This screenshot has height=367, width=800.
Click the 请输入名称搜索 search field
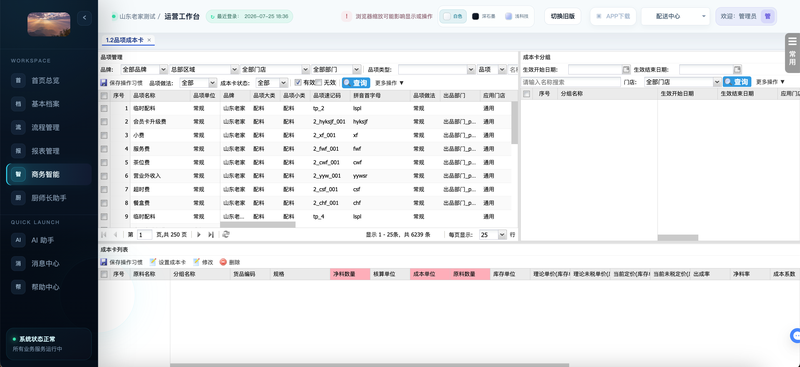click(x=570, y=82)
